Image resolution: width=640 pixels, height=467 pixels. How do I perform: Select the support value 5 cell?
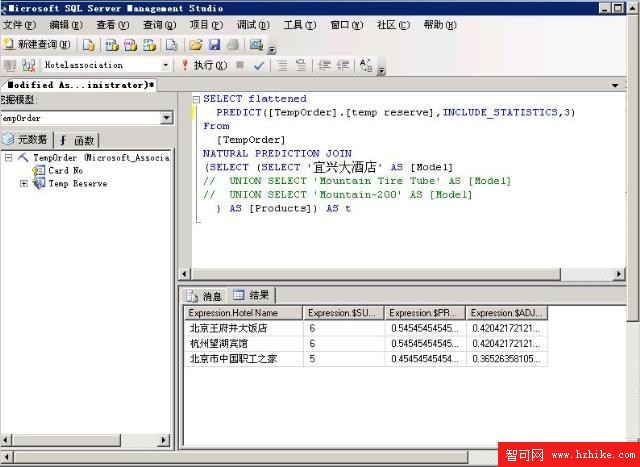344,359
